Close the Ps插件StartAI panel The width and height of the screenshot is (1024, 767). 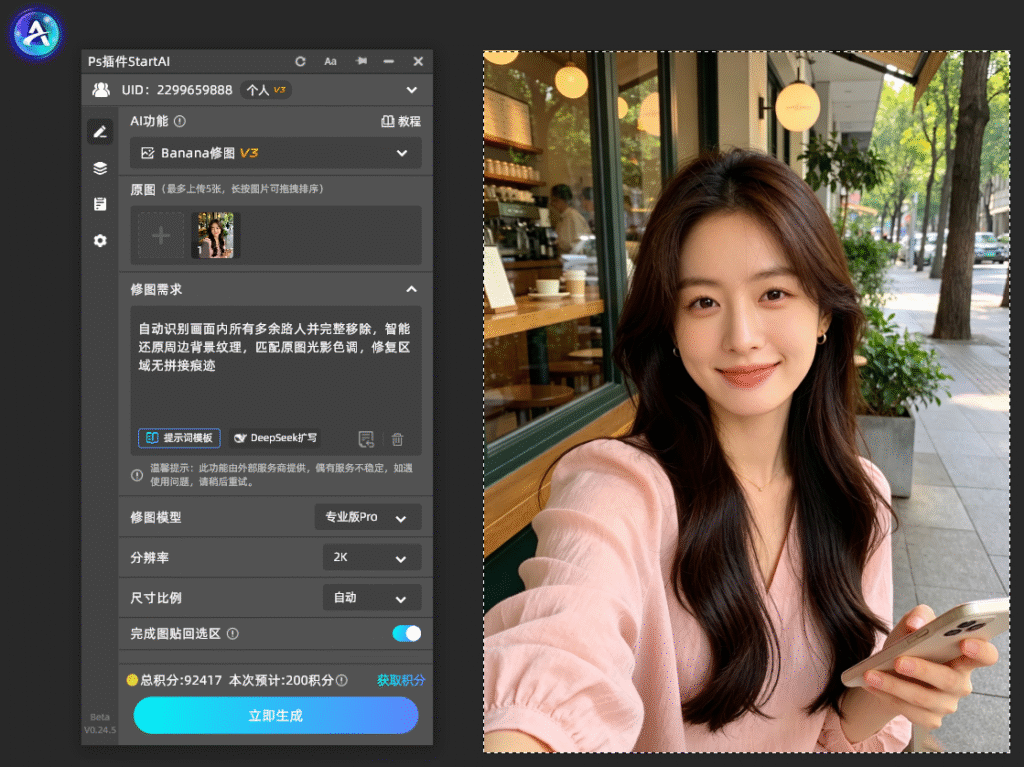[x=418, y=61]
